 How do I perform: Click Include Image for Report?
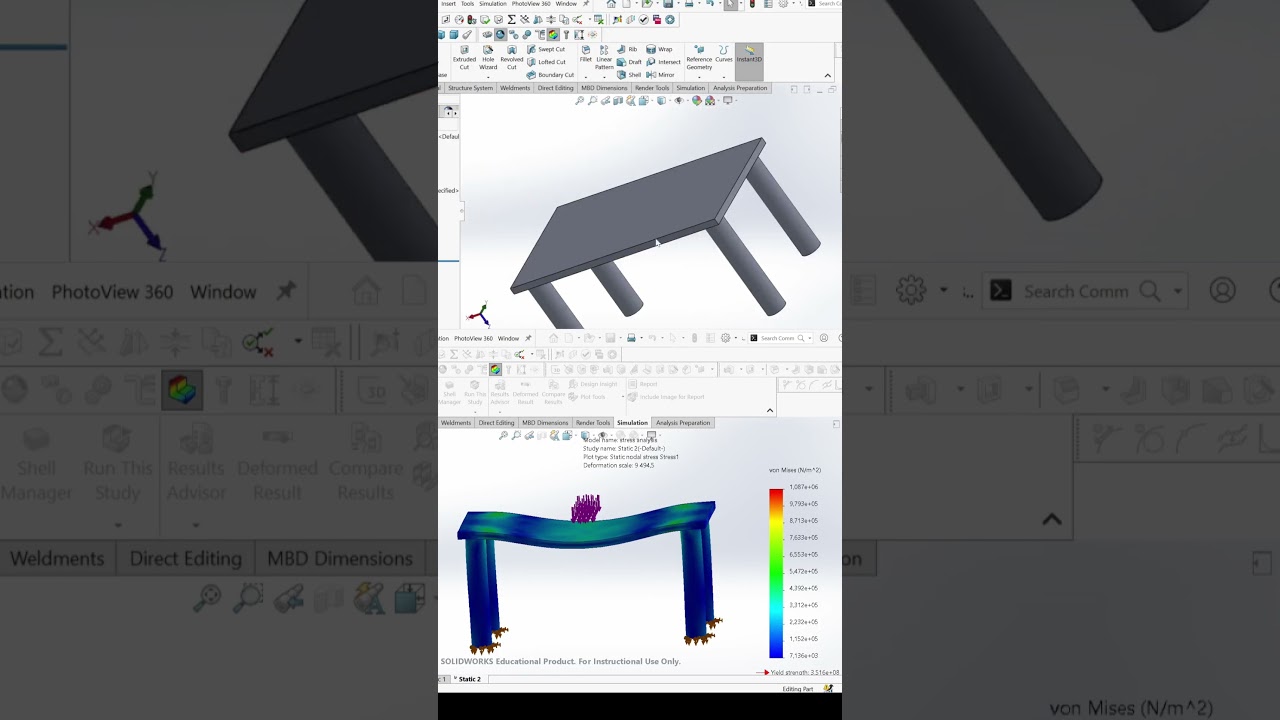(666, 397)
